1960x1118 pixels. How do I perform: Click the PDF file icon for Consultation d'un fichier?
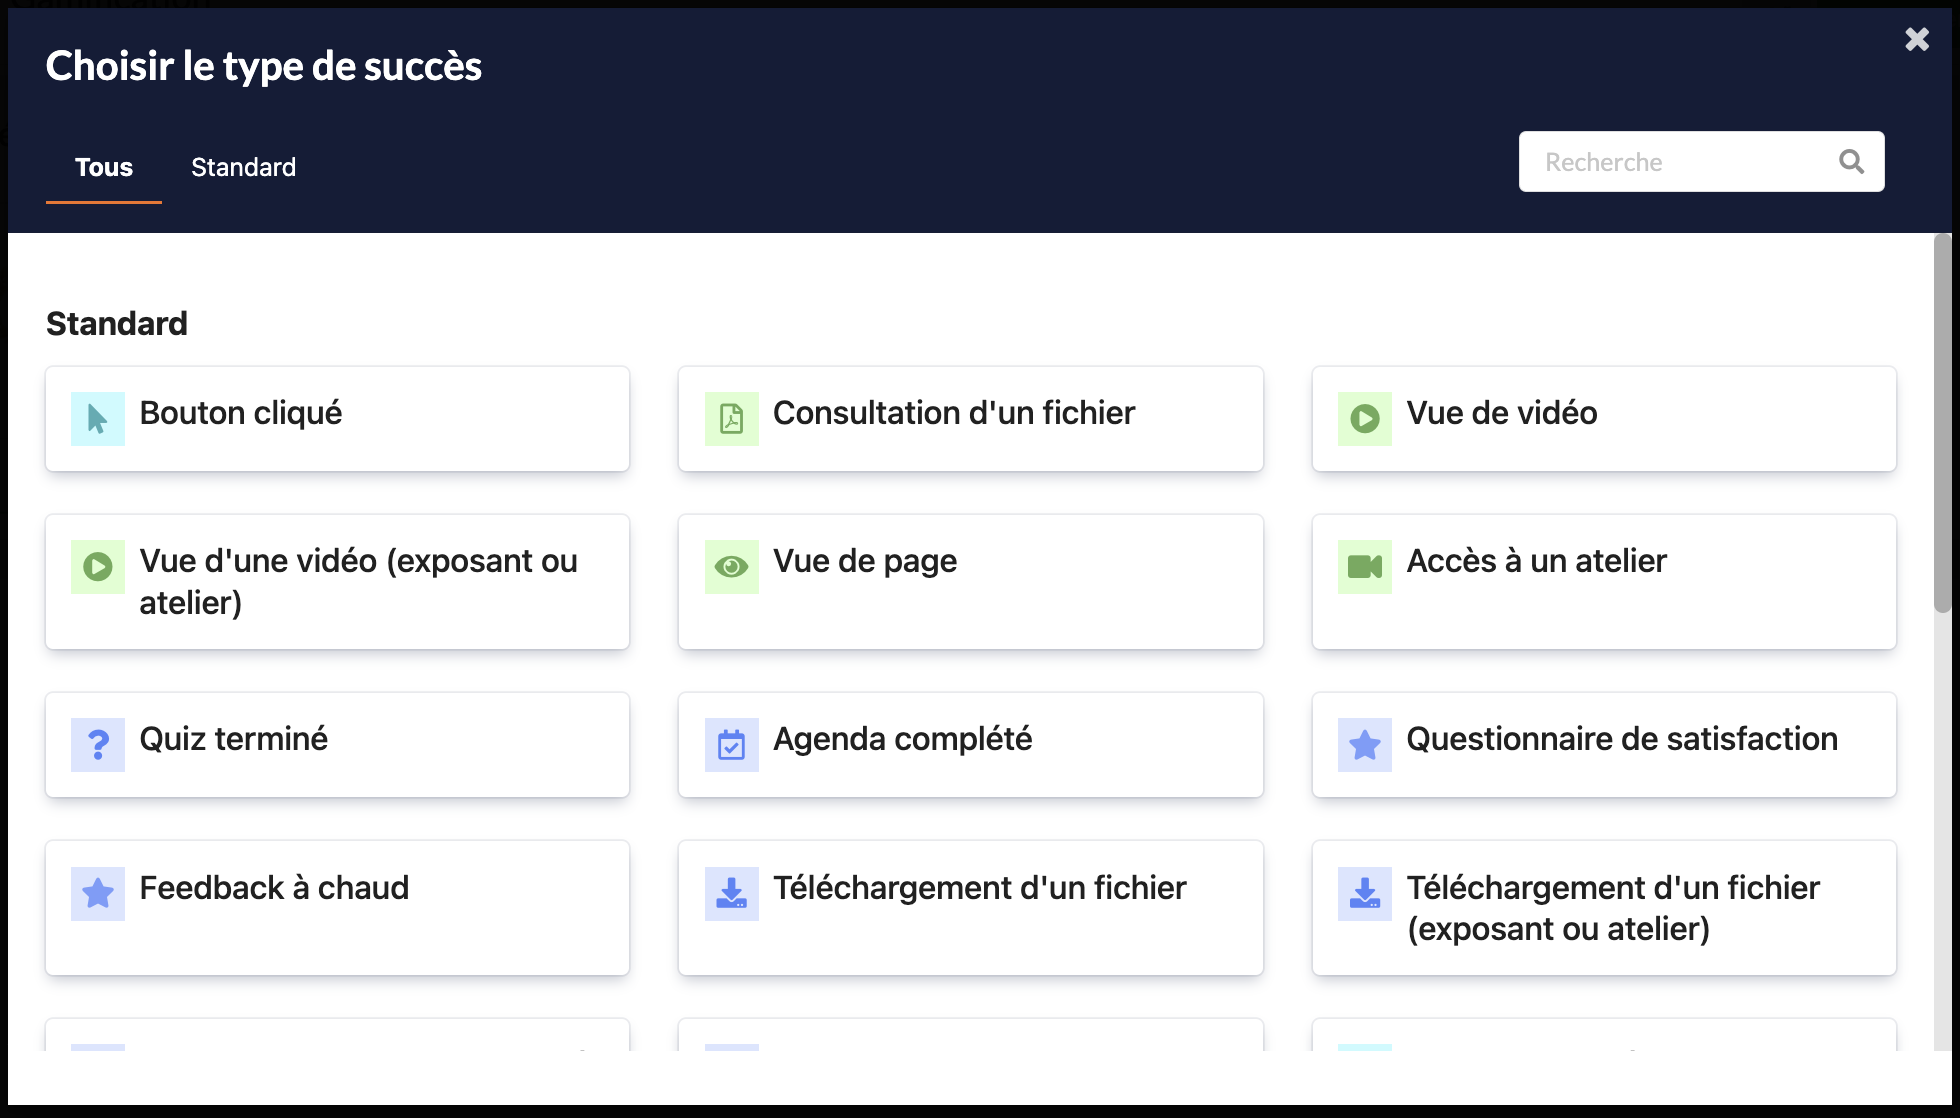[x=731, y=419]
